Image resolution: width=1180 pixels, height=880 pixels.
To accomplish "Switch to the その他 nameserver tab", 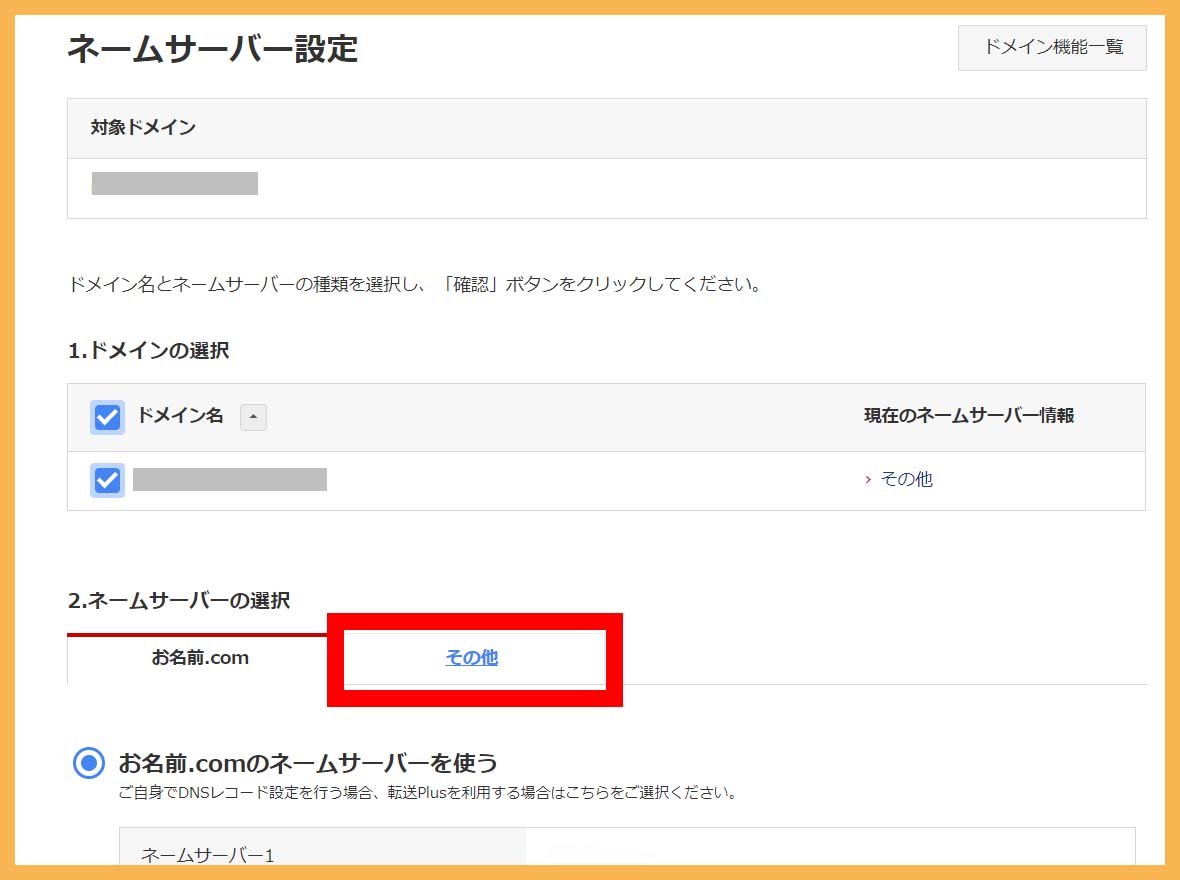I will [471, 658].
